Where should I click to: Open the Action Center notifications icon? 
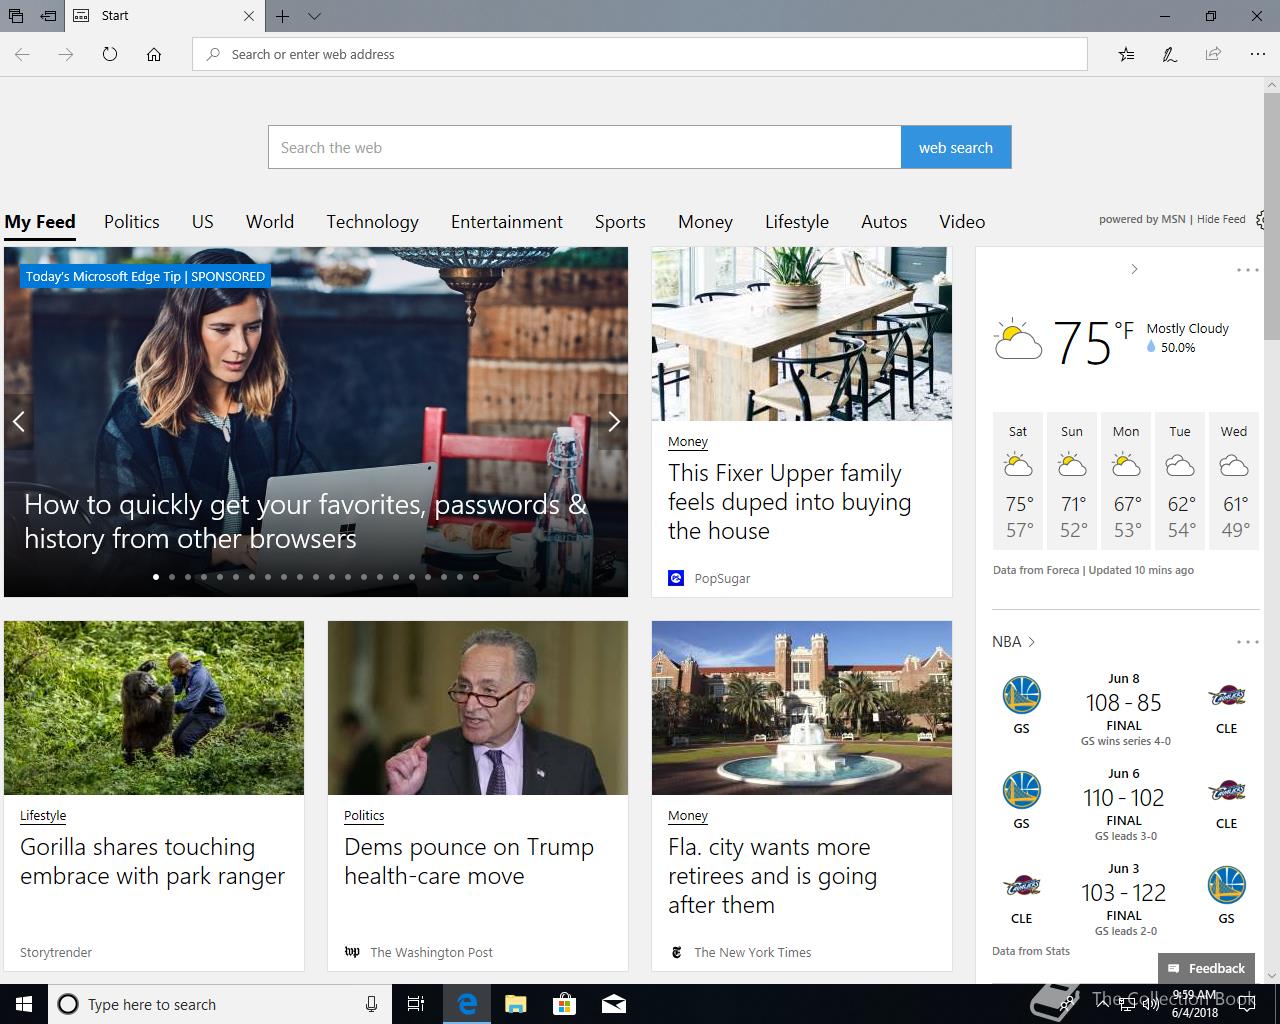coord(1247,1004)
